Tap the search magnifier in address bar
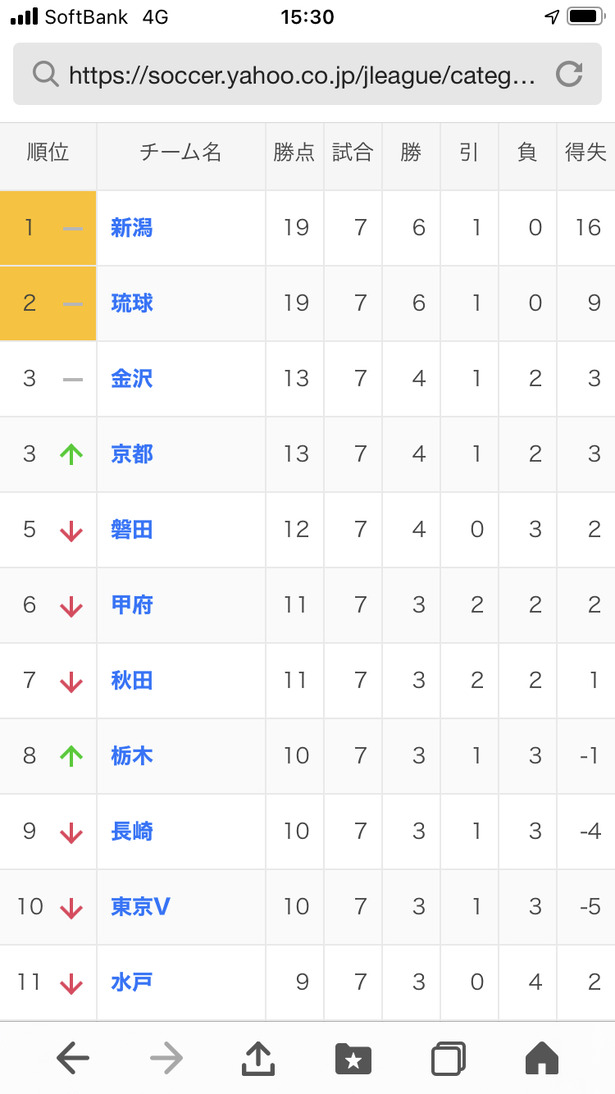 tap(45, 73)
